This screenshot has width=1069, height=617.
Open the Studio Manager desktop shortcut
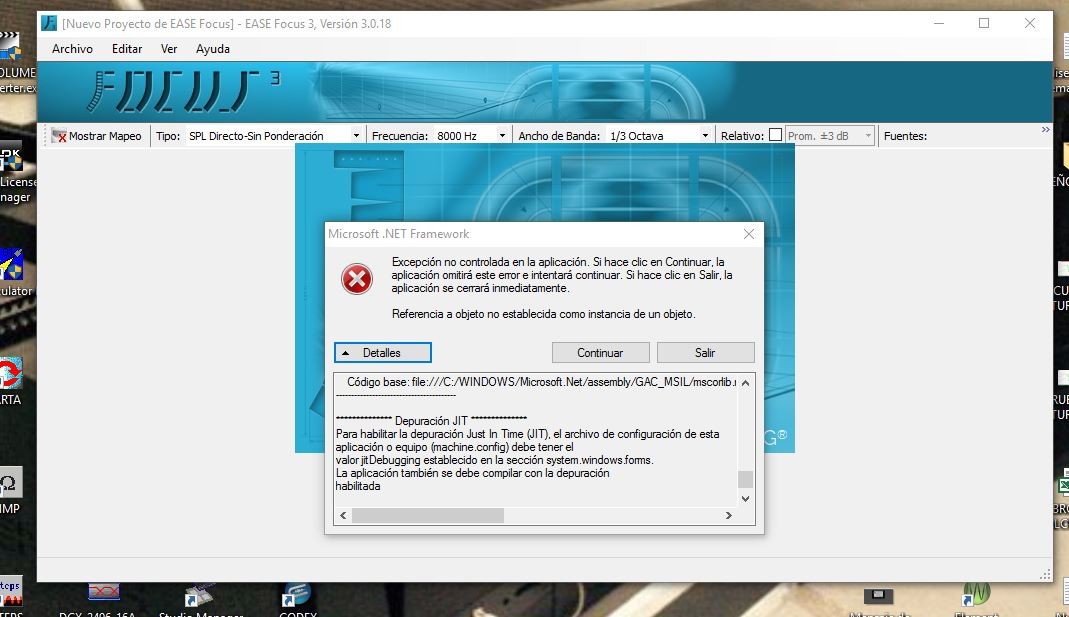(200, 600)
